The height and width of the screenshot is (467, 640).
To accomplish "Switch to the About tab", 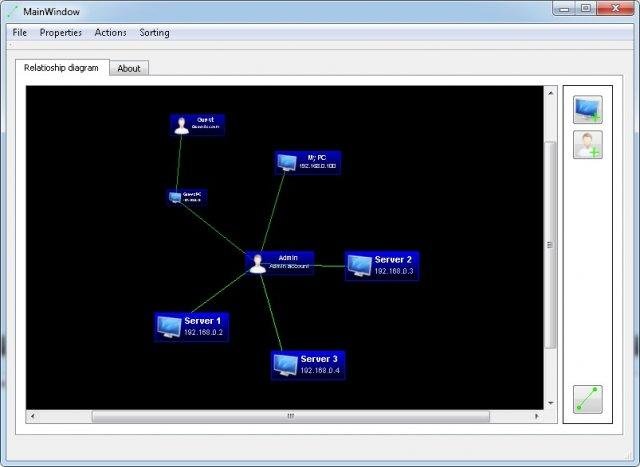I will tap(129, 68).
